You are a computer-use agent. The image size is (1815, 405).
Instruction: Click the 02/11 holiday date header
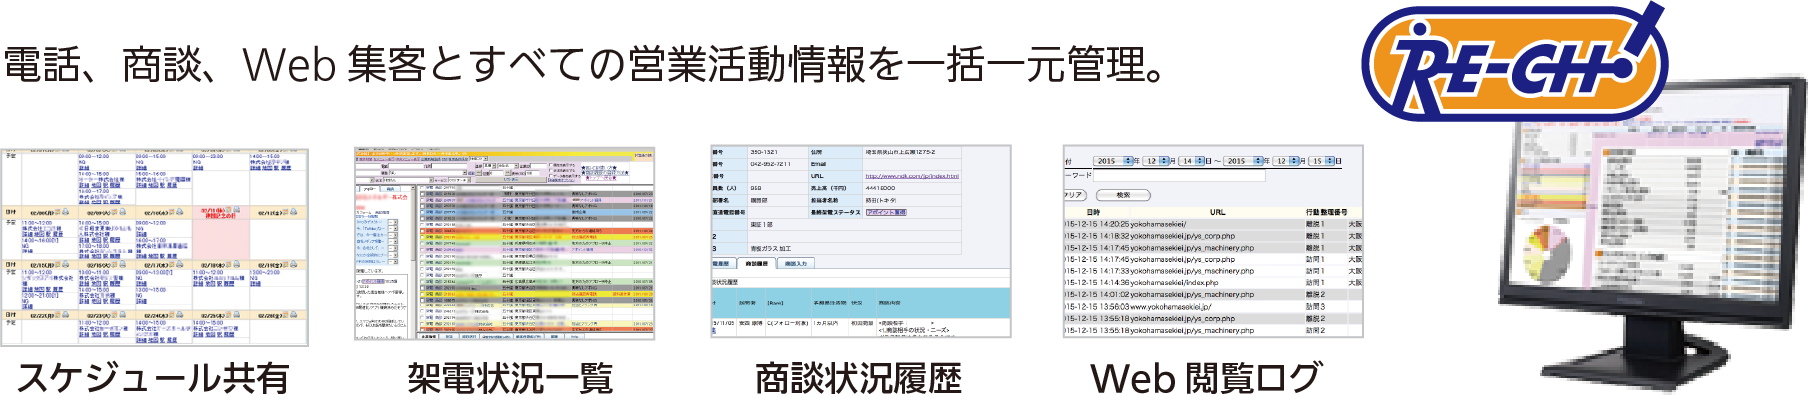coord(221,213)
